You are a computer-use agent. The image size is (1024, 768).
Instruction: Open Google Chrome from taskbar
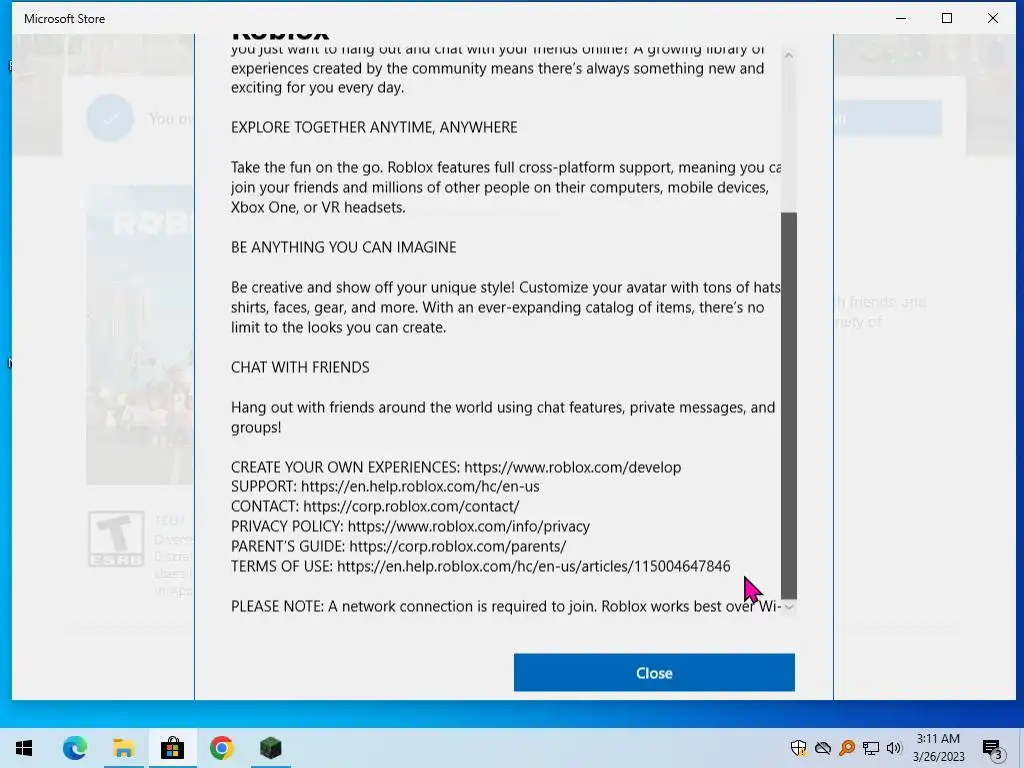click(x=221, y=748)
